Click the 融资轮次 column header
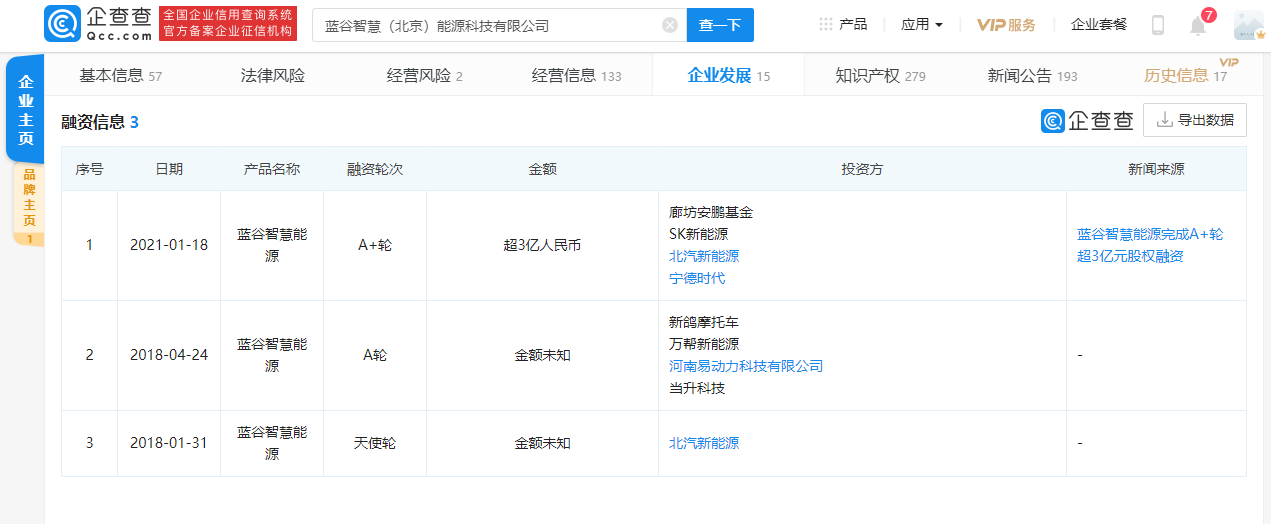 [375, 169]
